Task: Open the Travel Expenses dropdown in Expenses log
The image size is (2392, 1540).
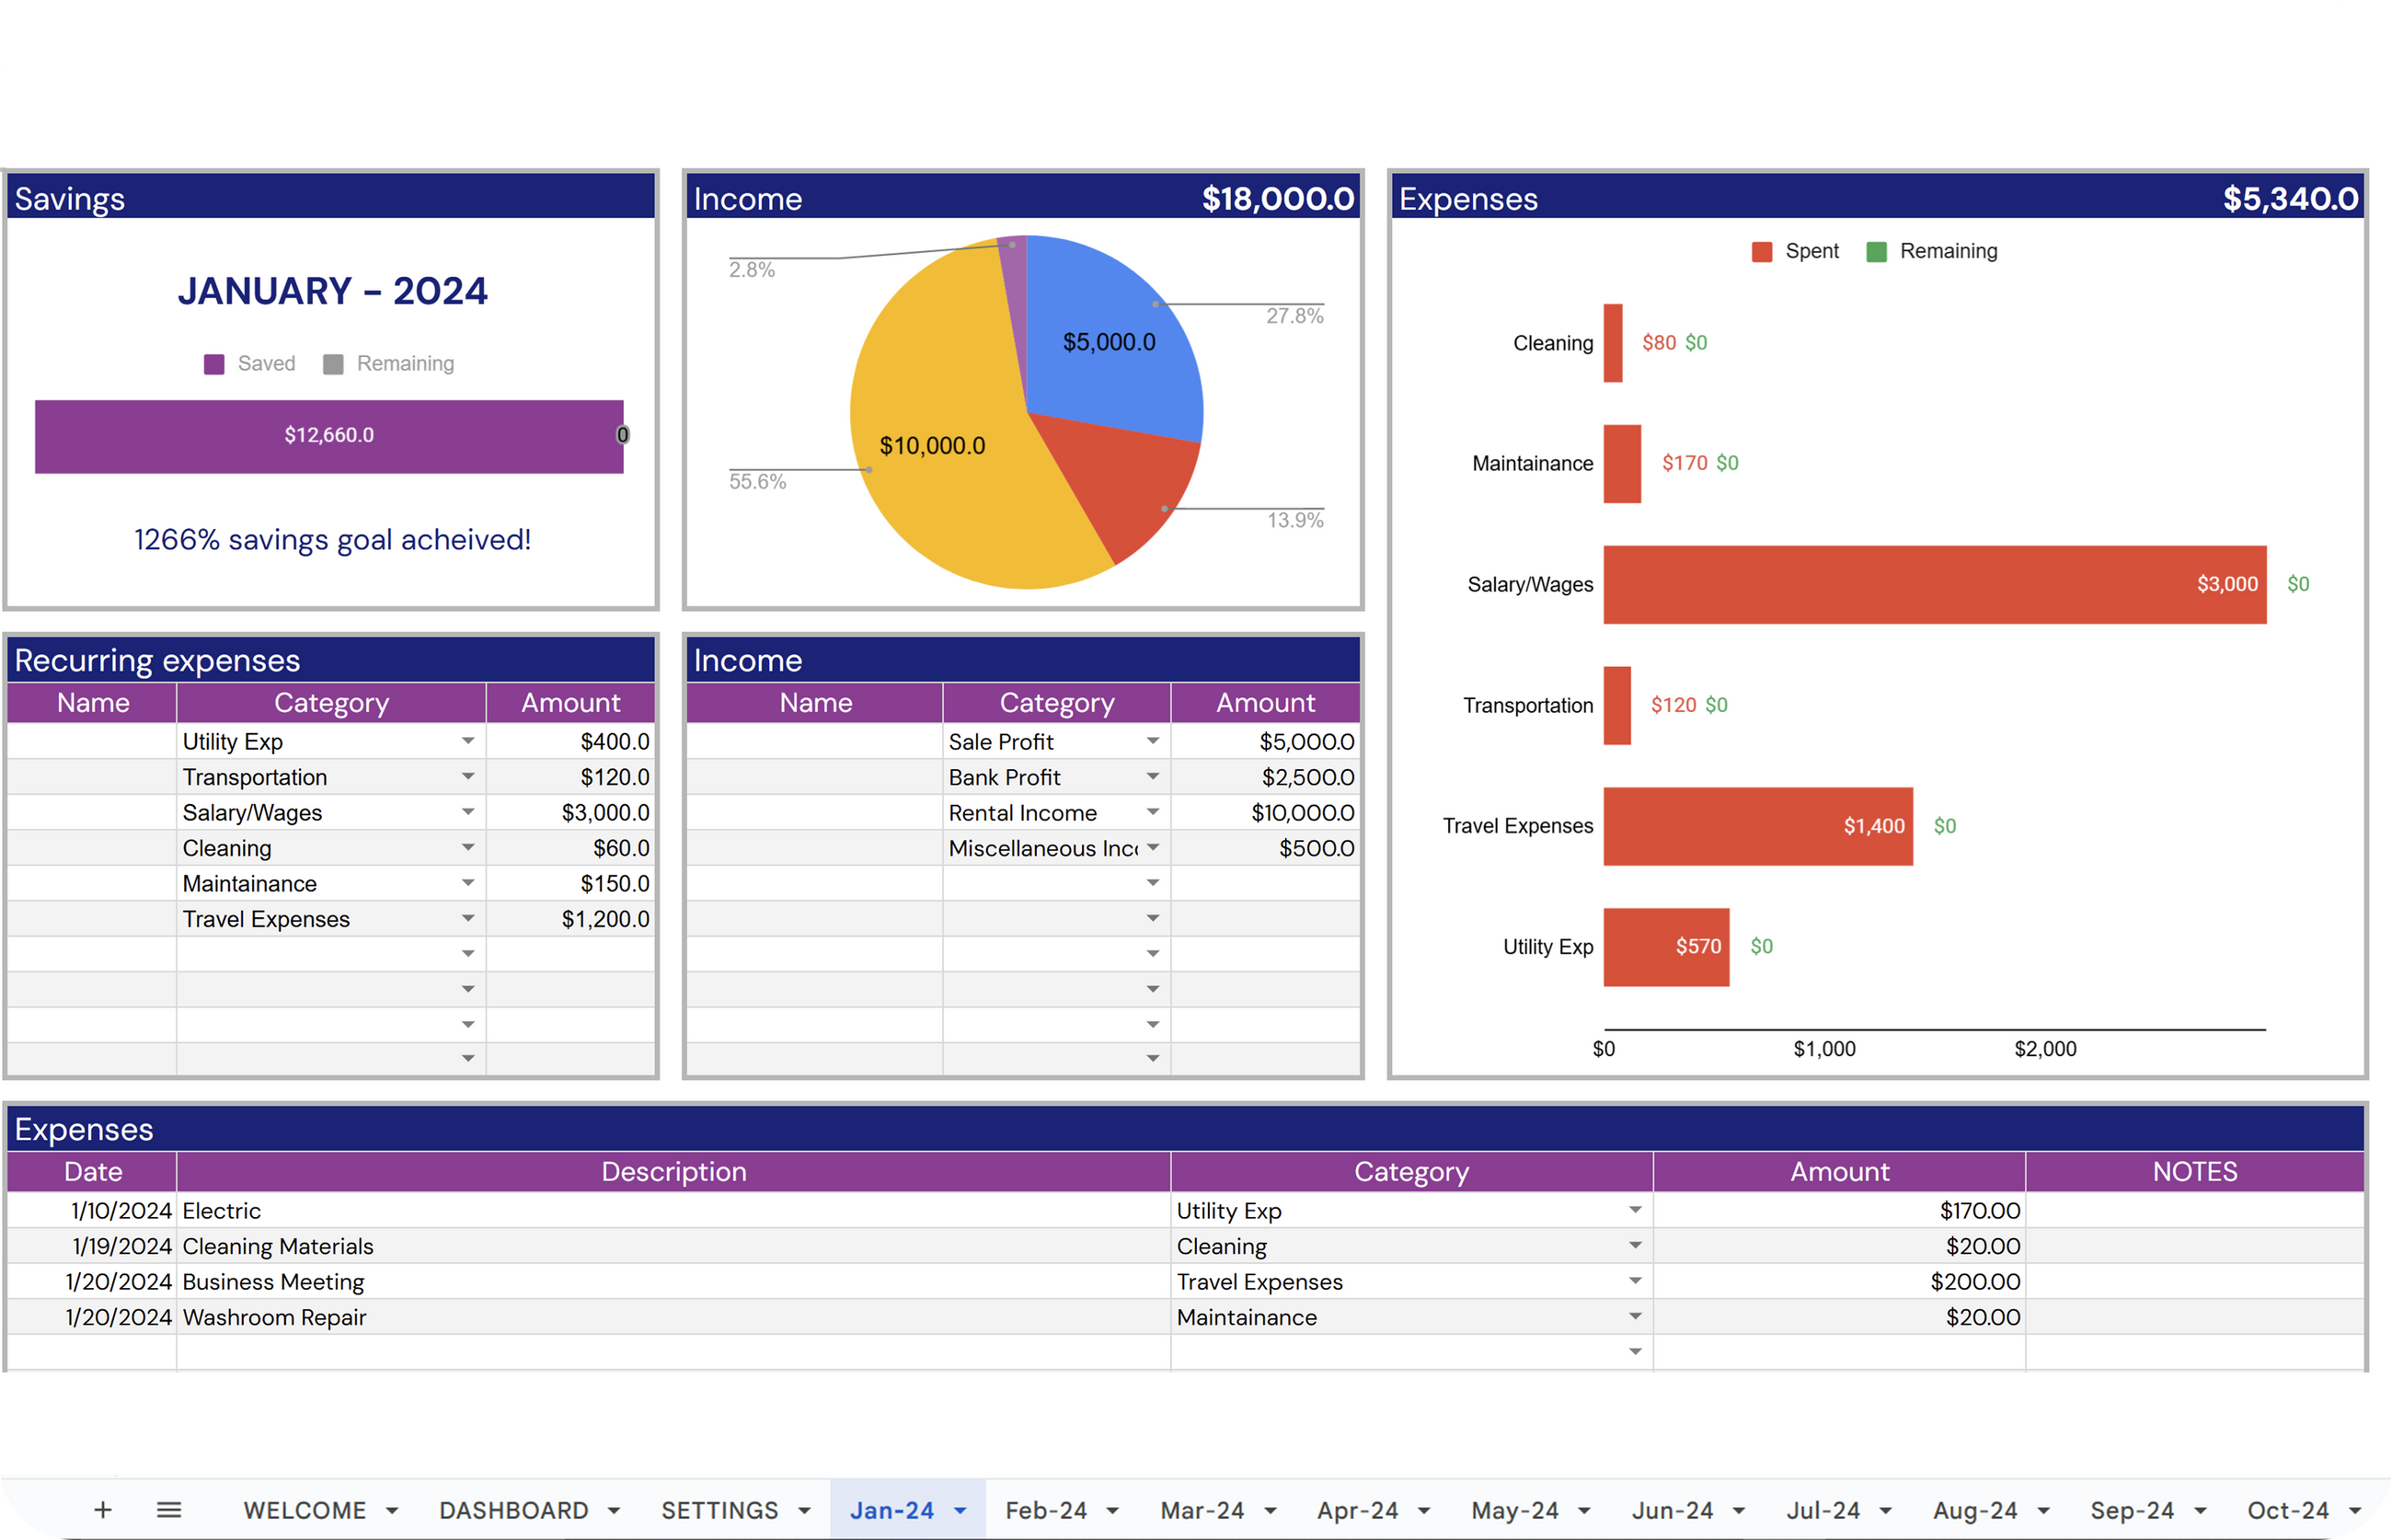Action: coord(1635,1281)
